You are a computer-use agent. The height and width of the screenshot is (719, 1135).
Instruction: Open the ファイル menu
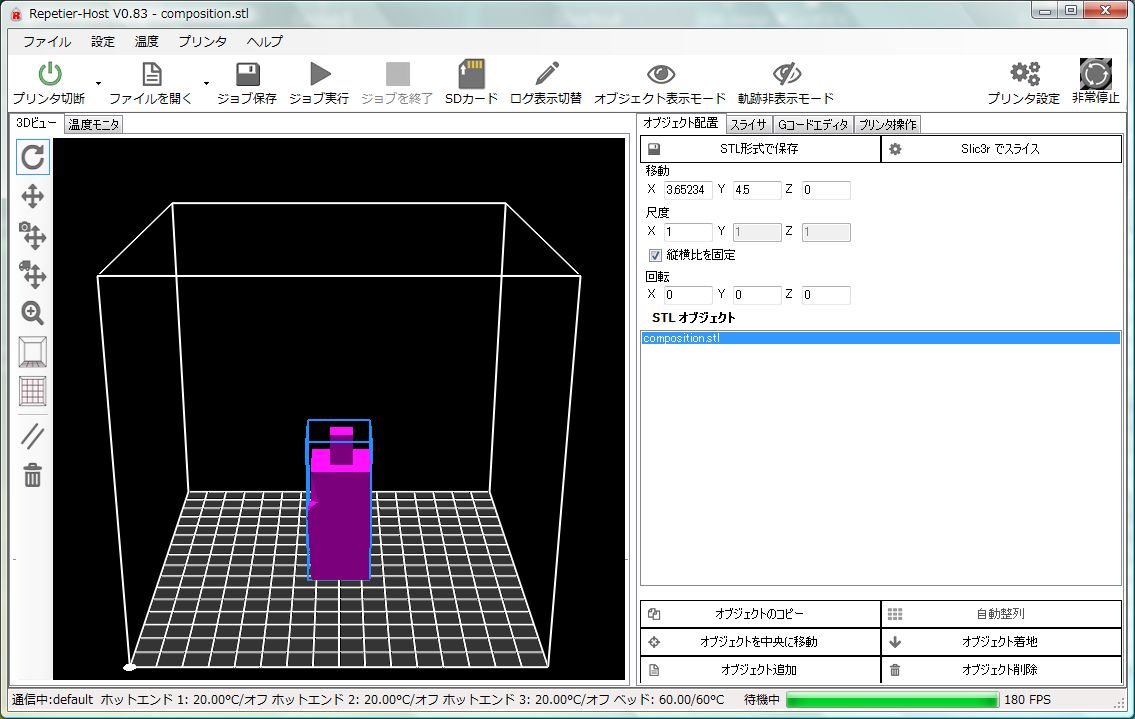click(x=46, y=41)
